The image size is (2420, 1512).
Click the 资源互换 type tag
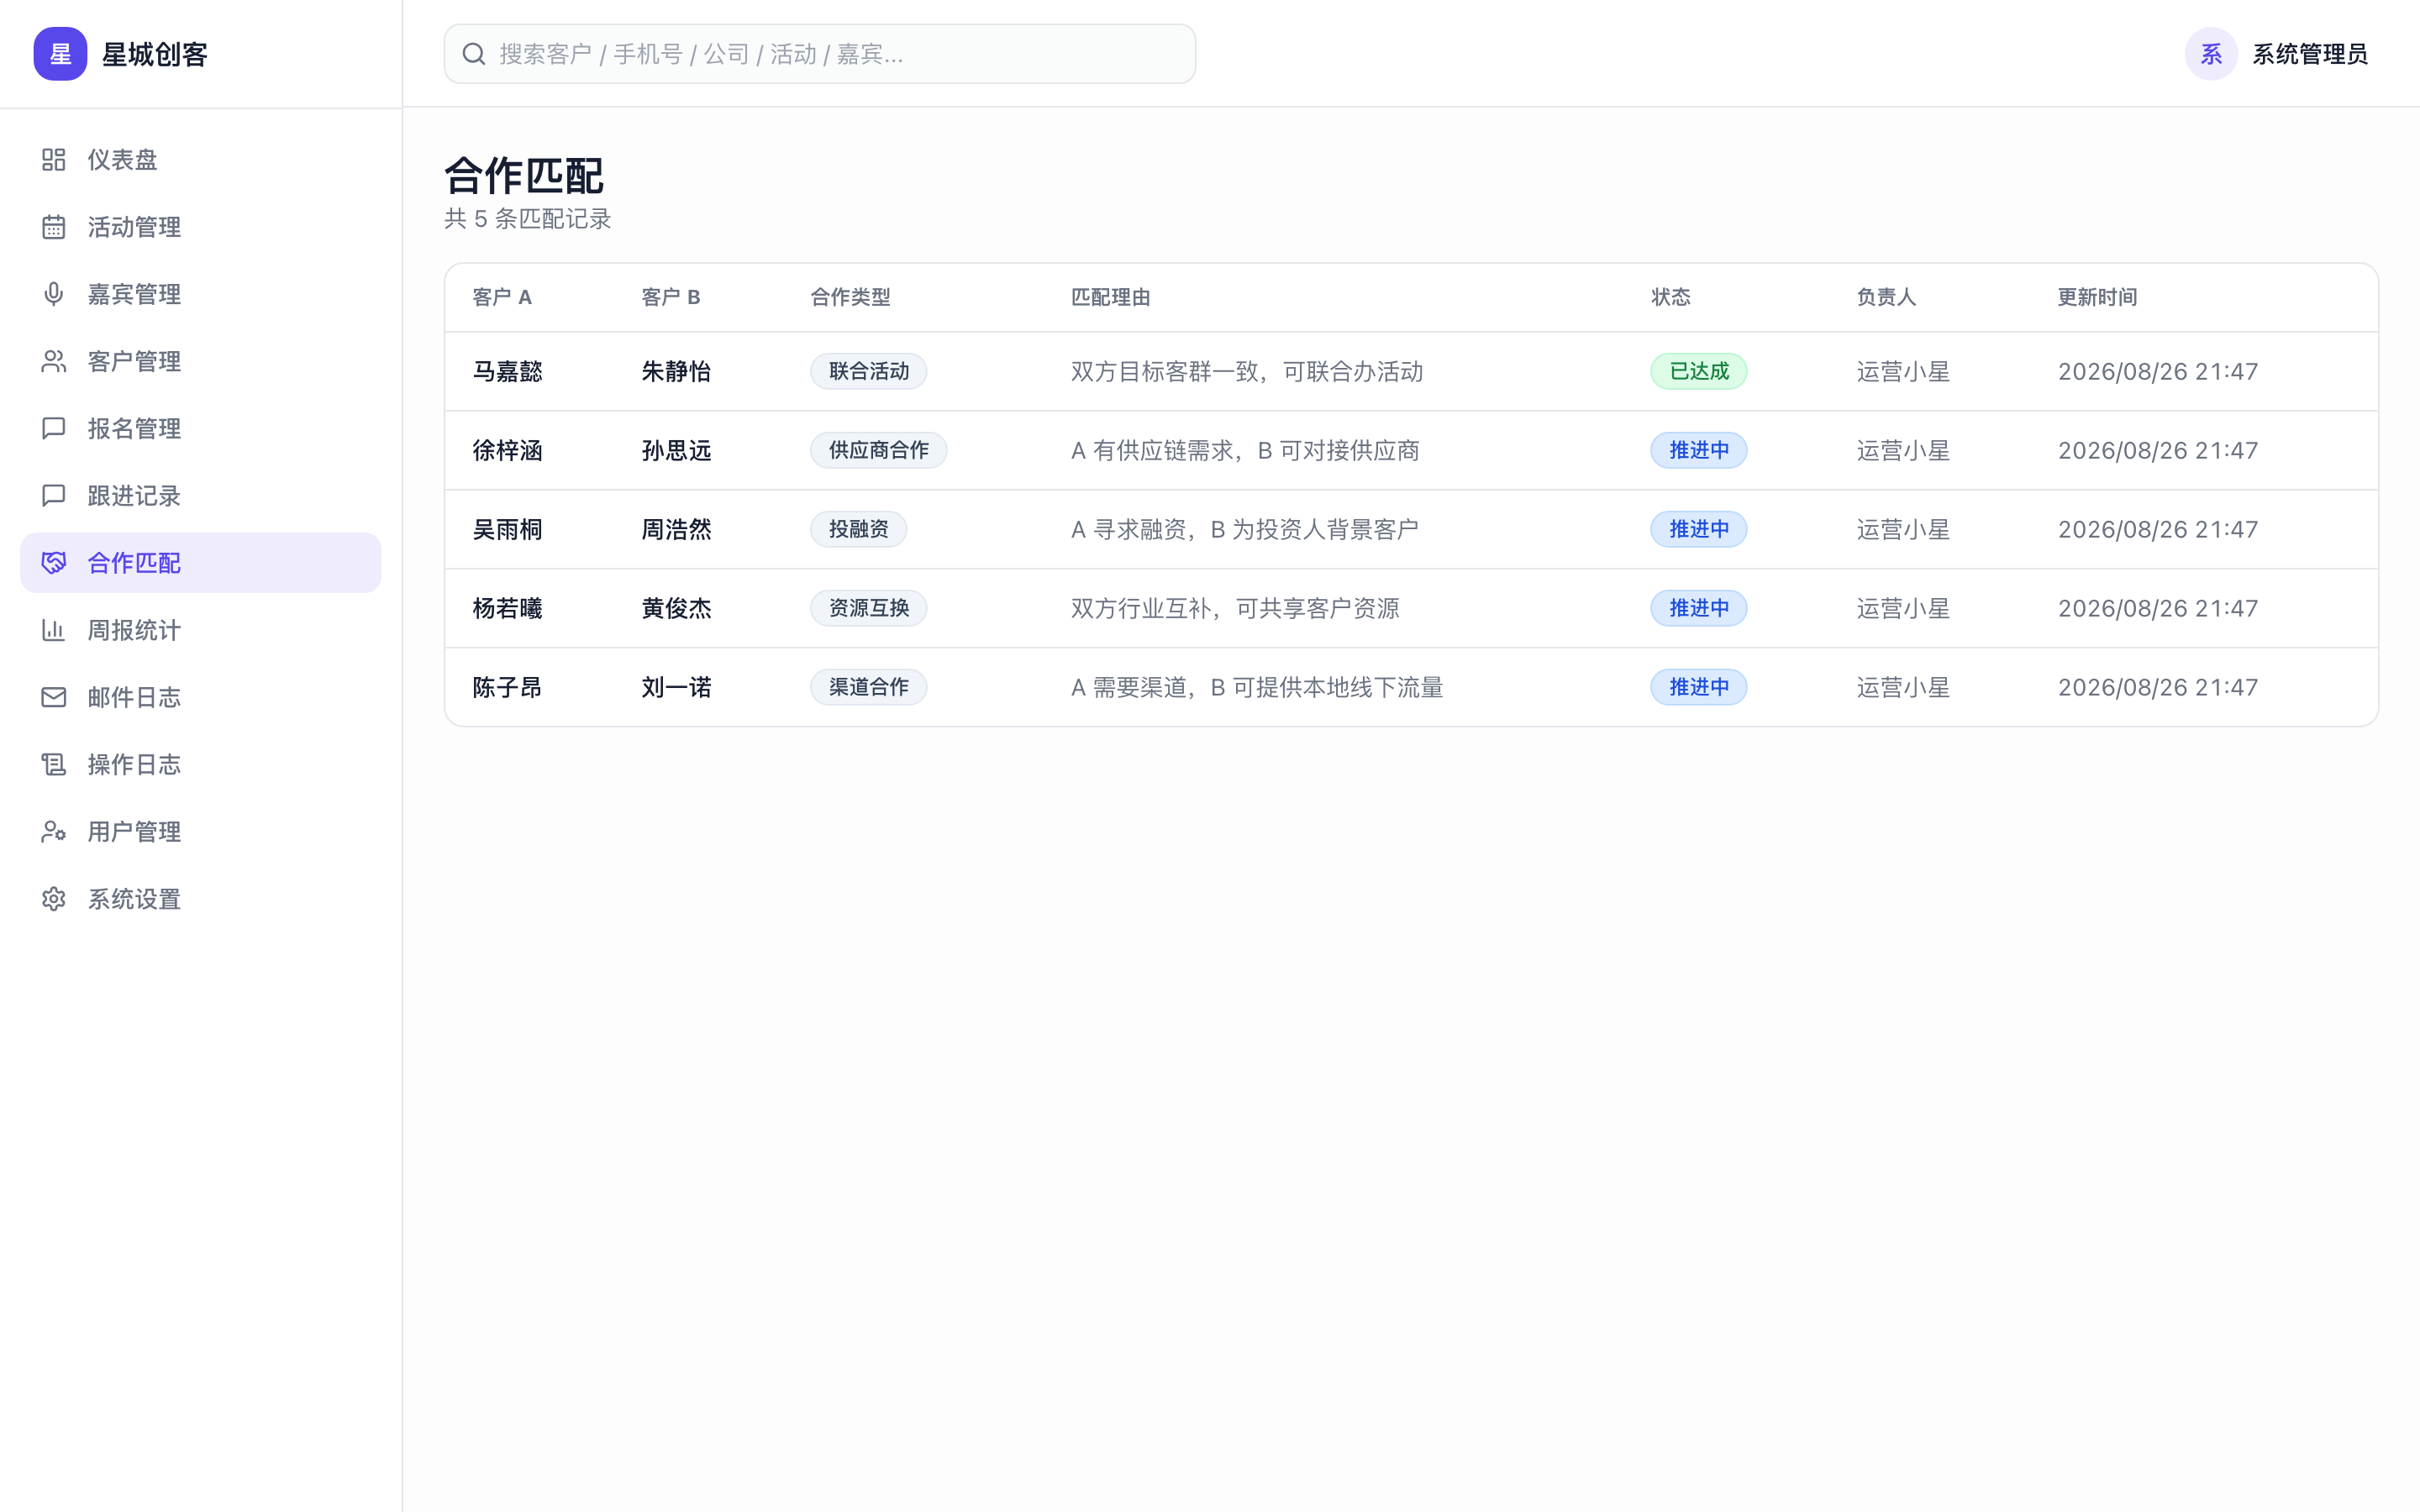(868, 608)
